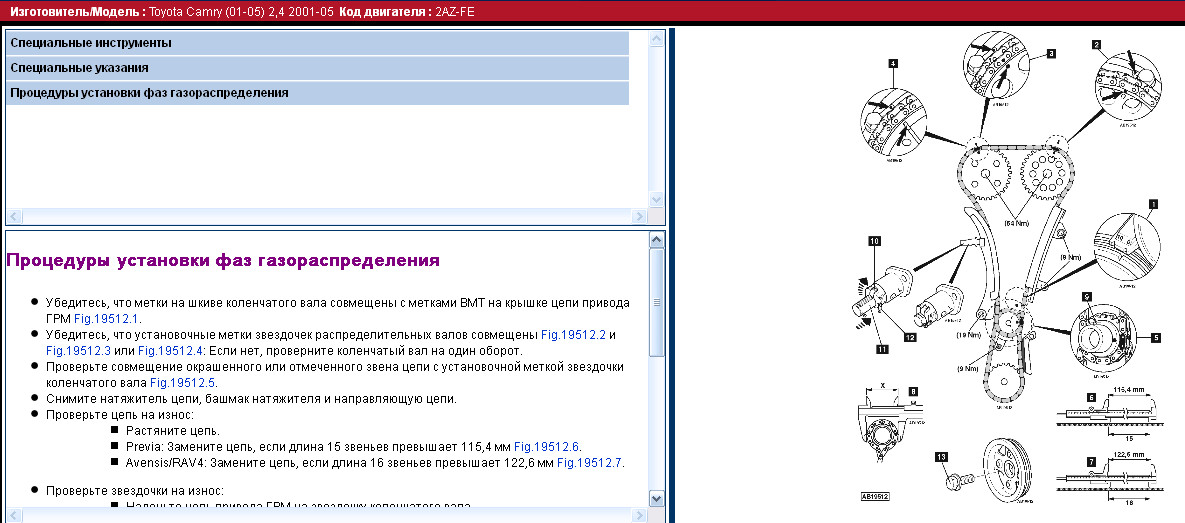This screenshot has height=523, width=1185.
Task: Click procedures panel horizontal scroll left arrow
Action: point(14,515)
